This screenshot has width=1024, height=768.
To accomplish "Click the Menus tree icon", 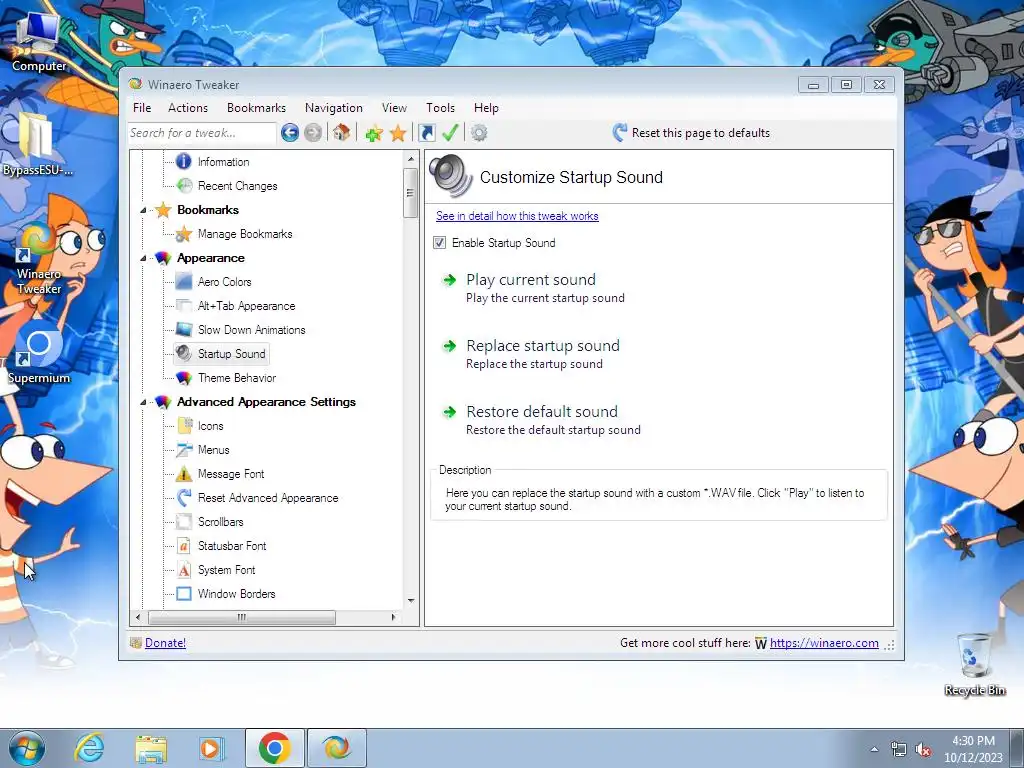I will point(184,449).
